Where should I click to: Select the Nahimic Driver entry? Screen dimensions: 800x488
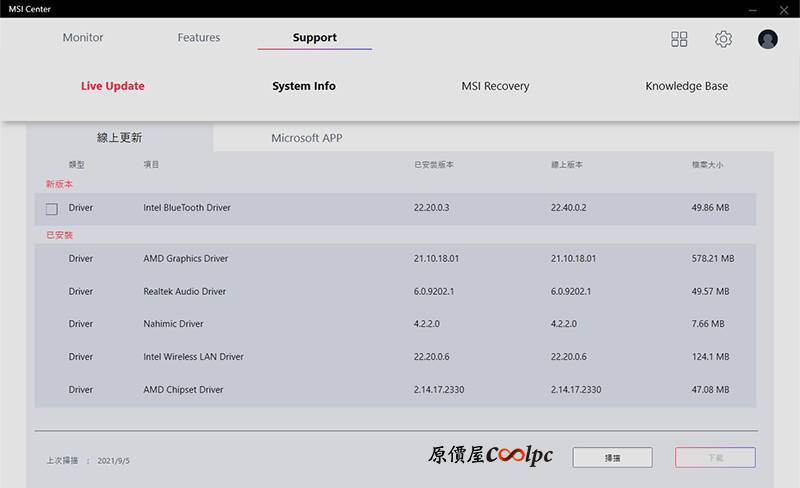pyautogui.click(x=173, y=324)
